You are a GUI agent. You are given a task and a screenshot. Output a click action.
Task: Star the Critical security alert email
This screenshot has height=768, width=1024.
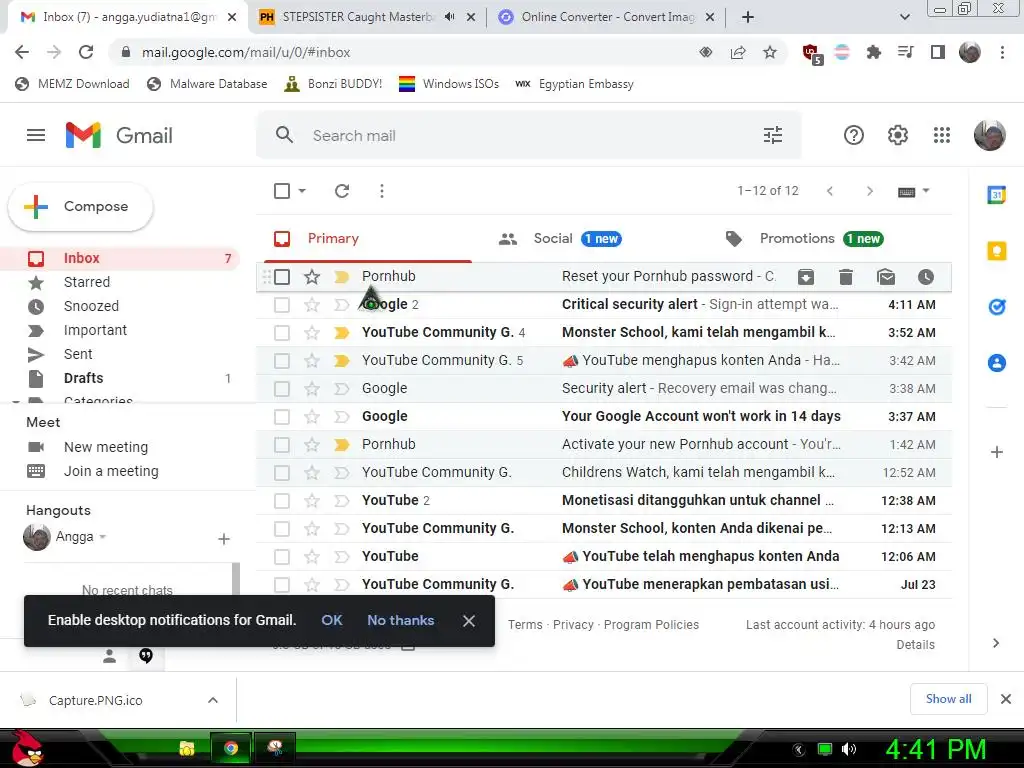pyautogui.click(x=312, y=304)
